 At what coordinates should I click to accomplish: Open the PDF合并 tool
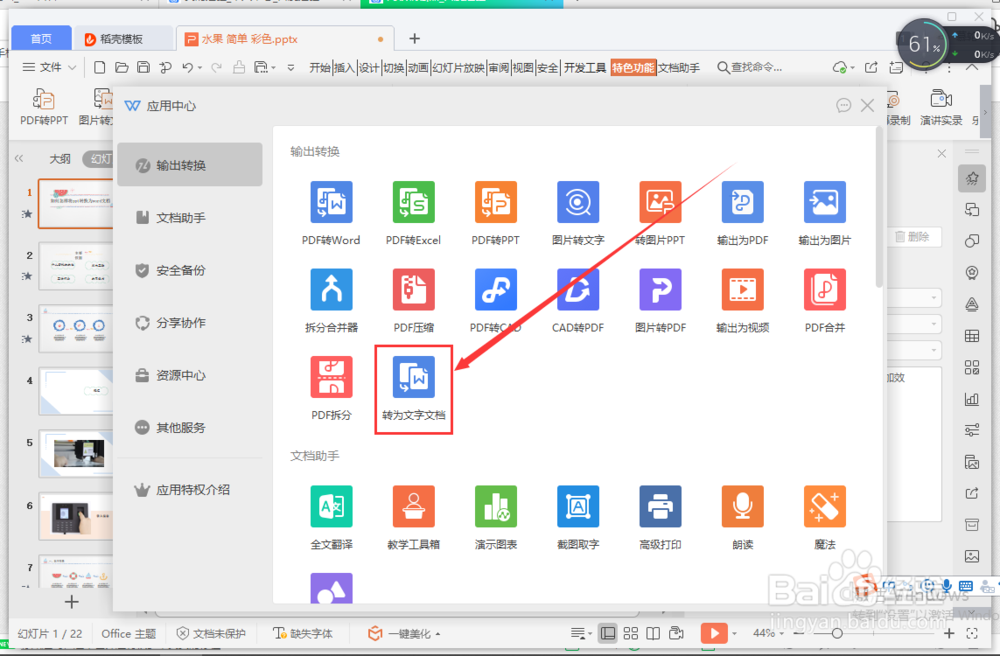point(825,300)
